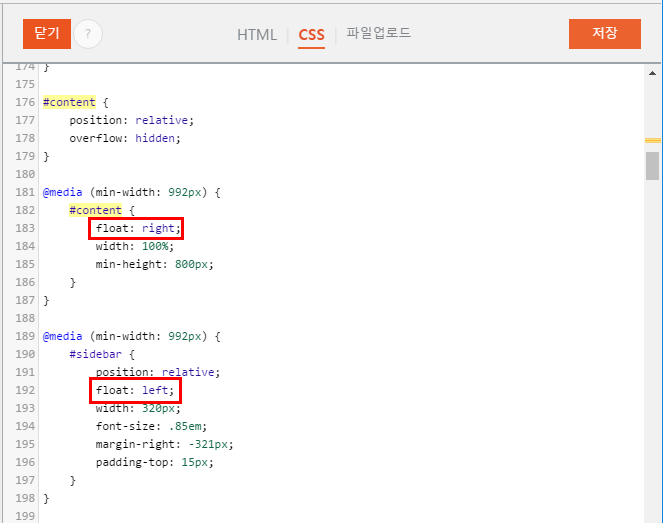Click line number 176 in gutter
The image size is (663, 523).
(x=25, y=102)
